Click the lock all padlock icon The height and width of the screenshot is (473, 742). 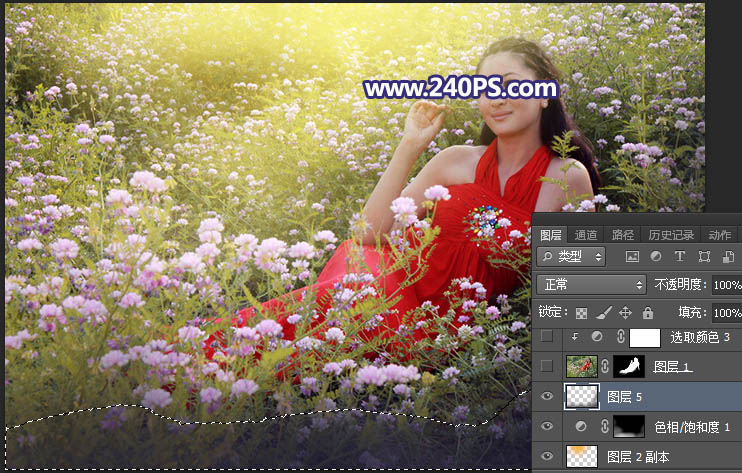(647, 312)
